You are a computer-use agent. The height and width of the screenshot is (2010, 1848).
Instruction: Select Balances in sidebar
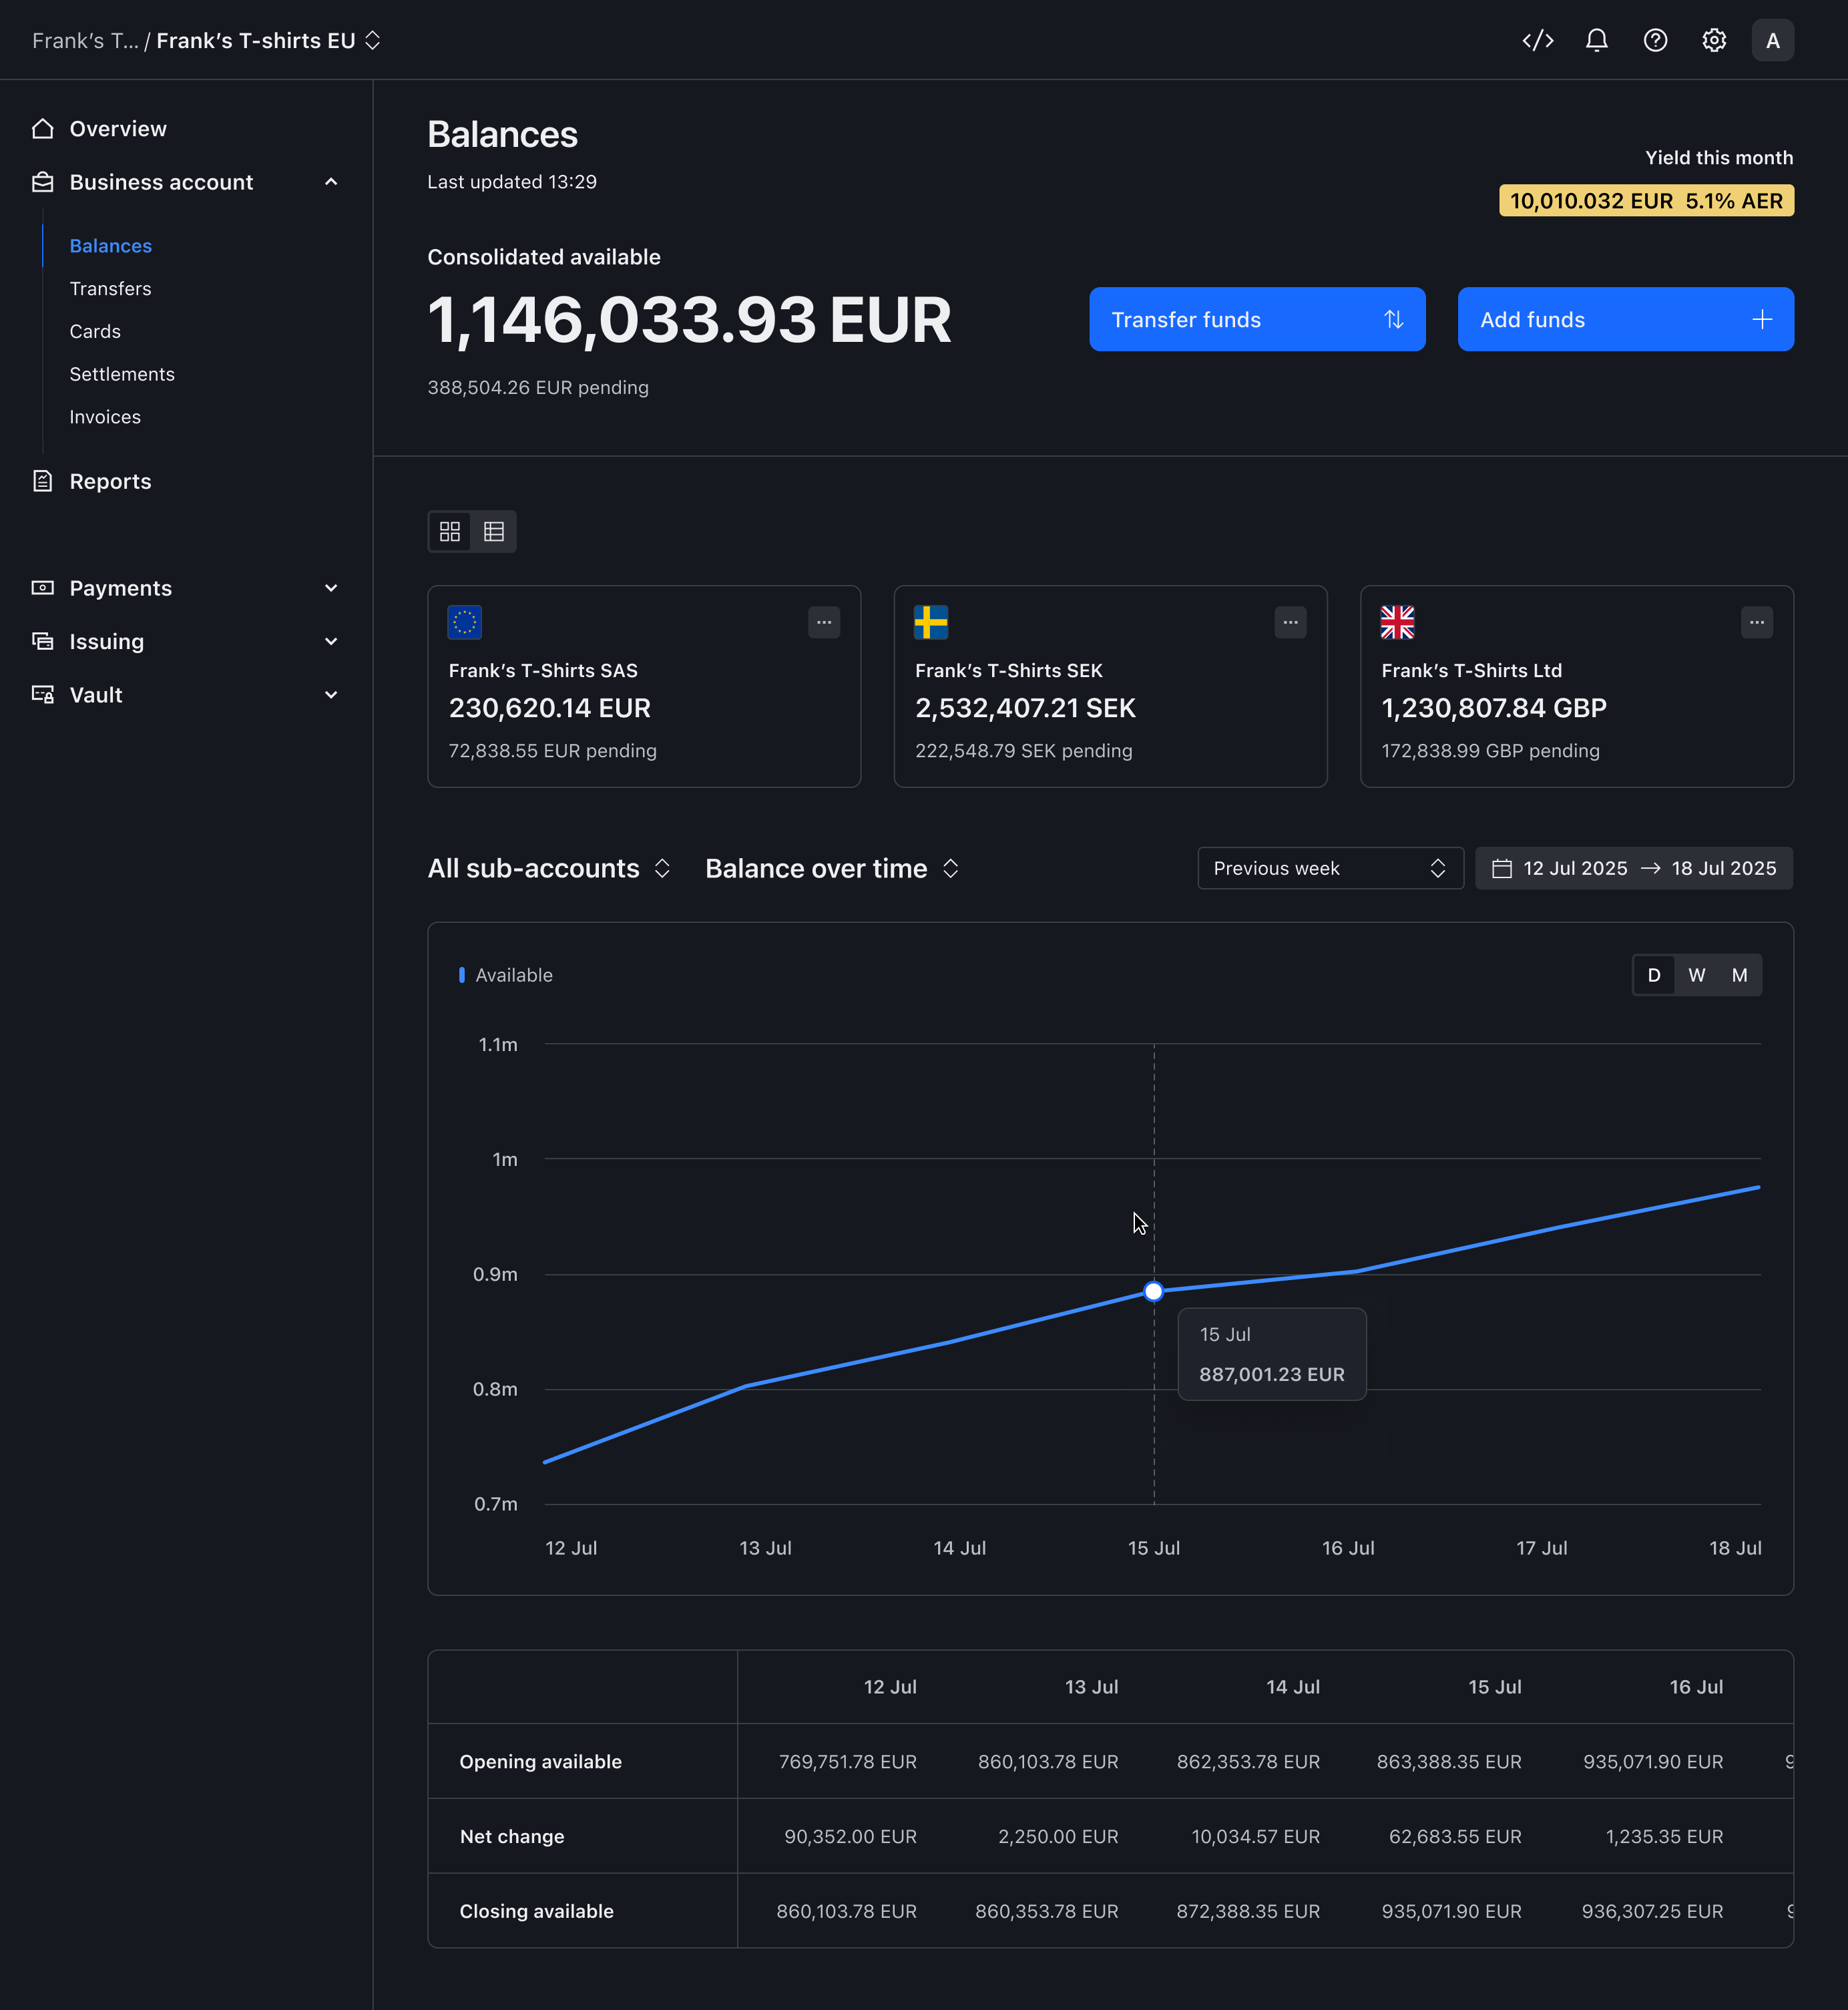[x=111, y=246]
